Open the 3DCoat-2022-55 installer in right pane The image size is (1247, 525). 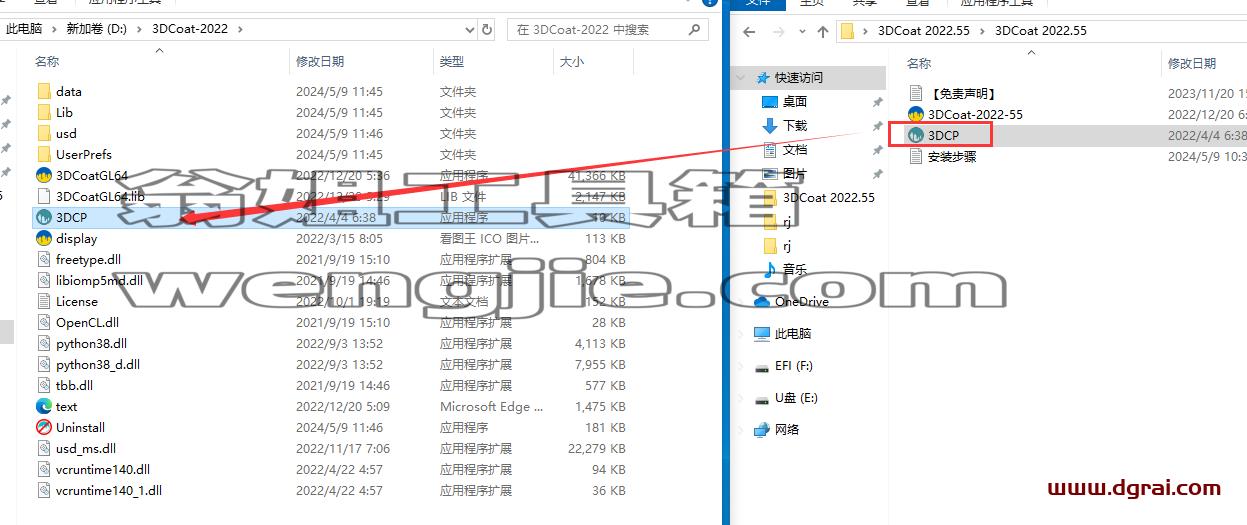975,114
